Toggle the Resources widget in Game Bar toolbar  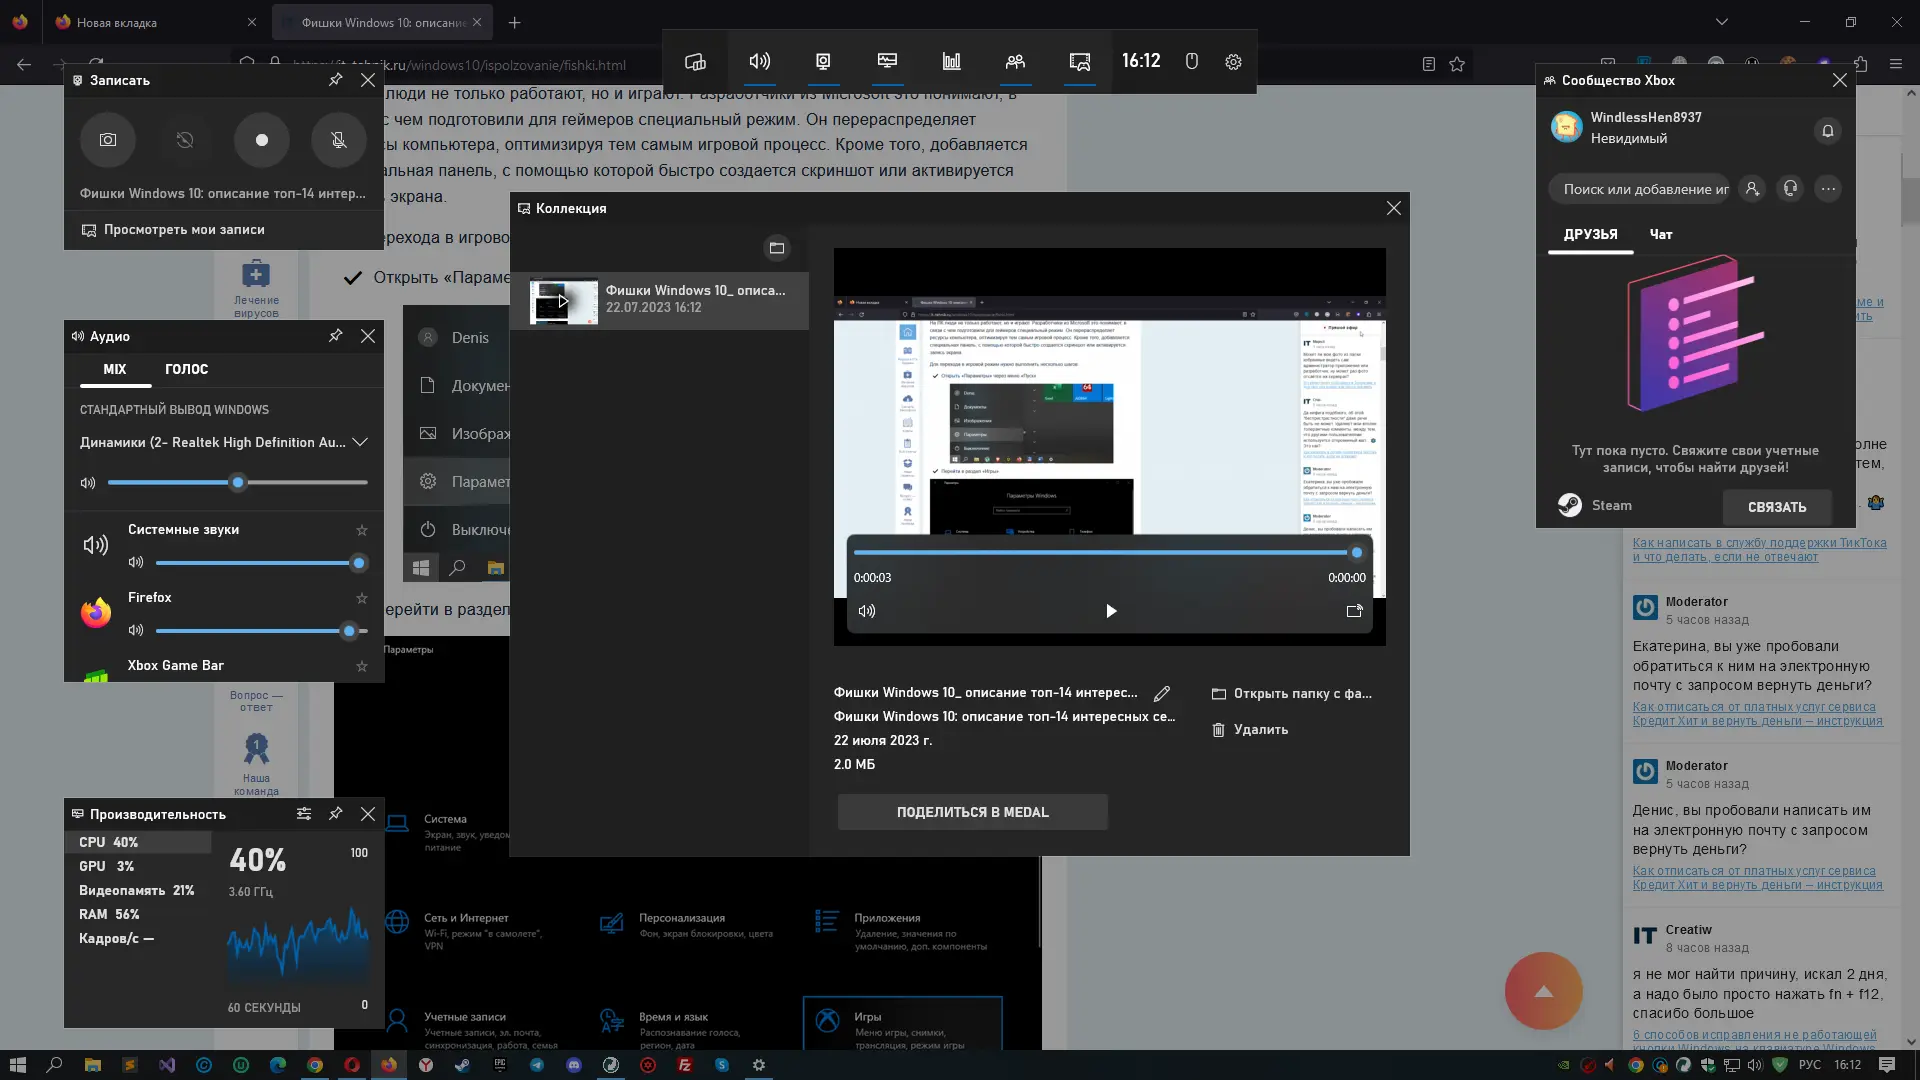pyautogui.click(x=951, y=62)
